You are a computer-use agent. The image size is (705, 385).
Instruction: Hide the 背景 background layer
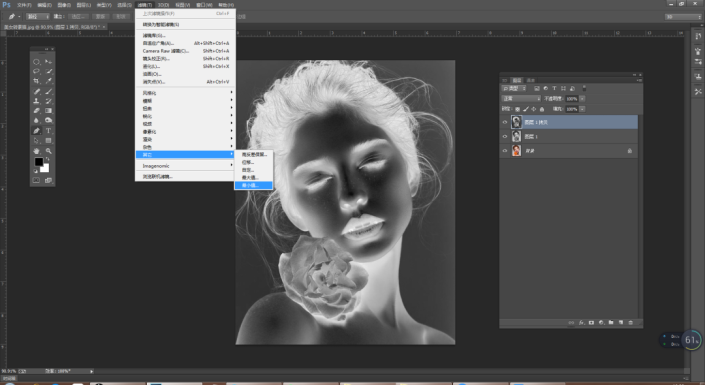[x=504, y=151]
